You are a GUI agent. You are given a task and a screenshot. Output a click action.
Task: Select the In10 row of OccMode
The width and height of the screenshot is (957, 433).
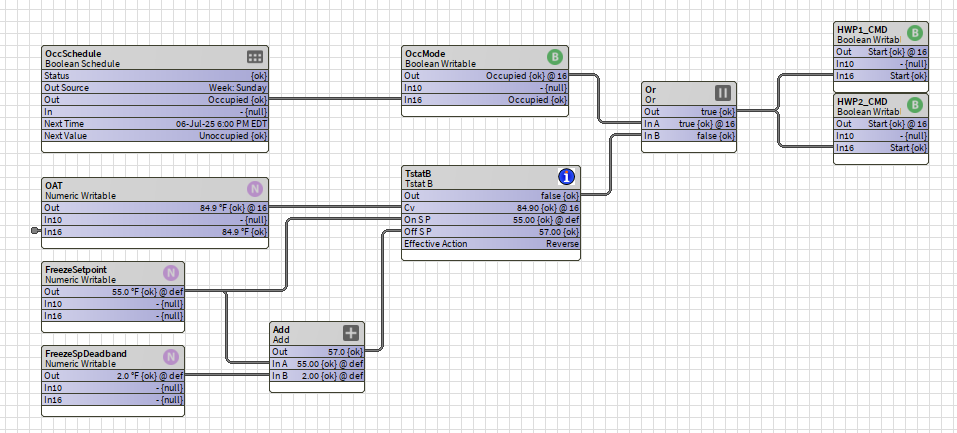point(485,88)
